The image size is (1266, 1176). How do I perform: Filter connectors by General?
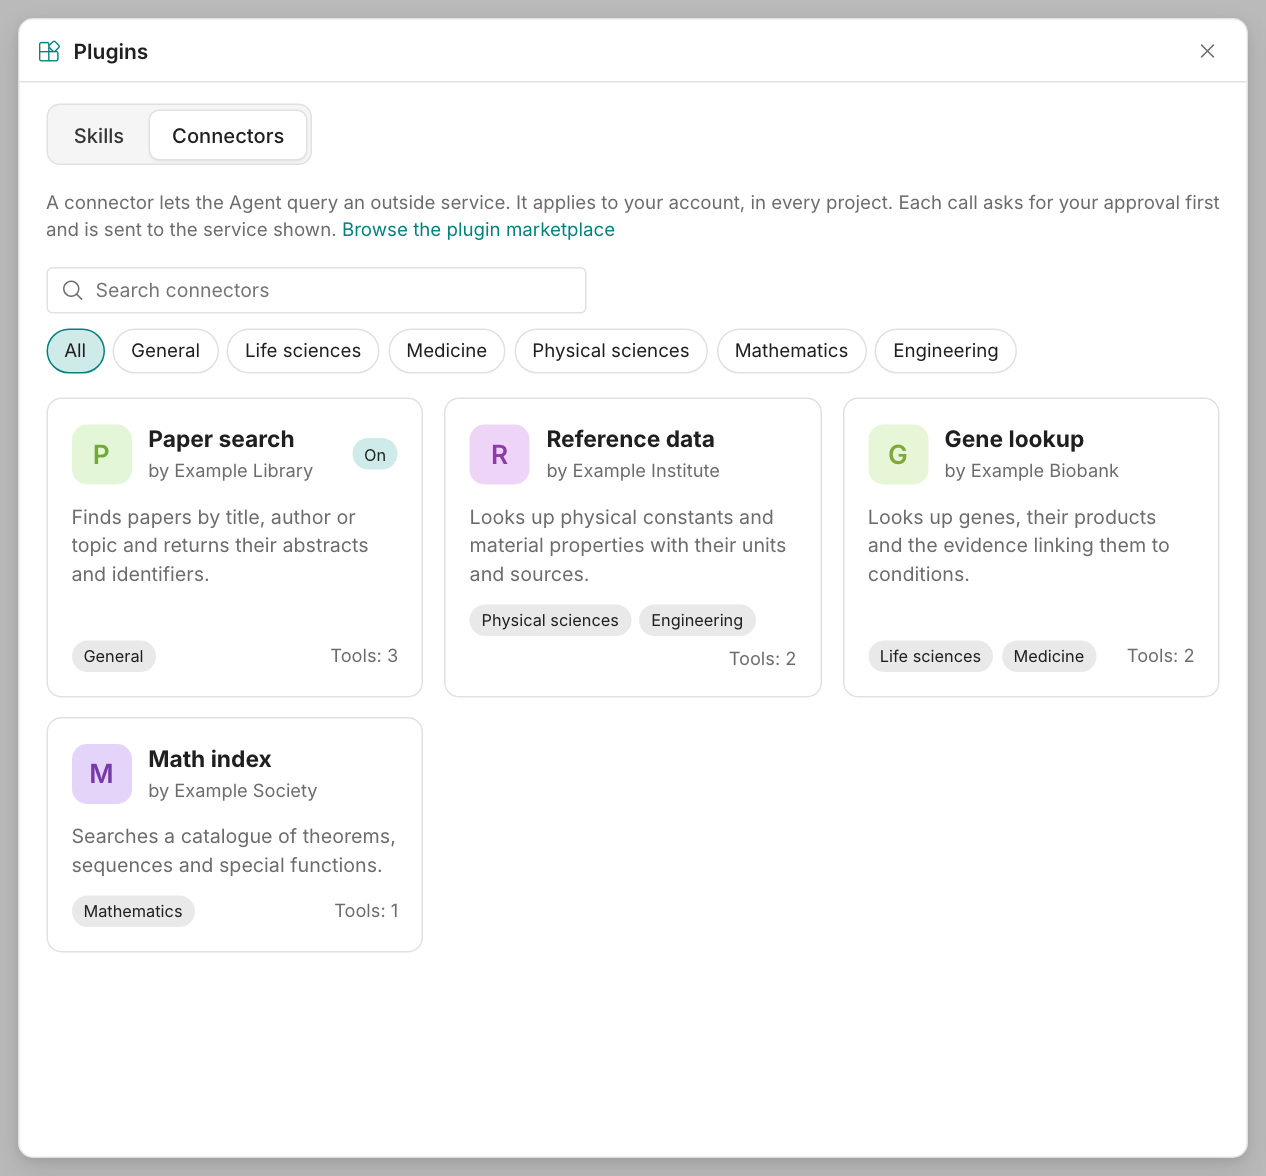pos(165,351)
